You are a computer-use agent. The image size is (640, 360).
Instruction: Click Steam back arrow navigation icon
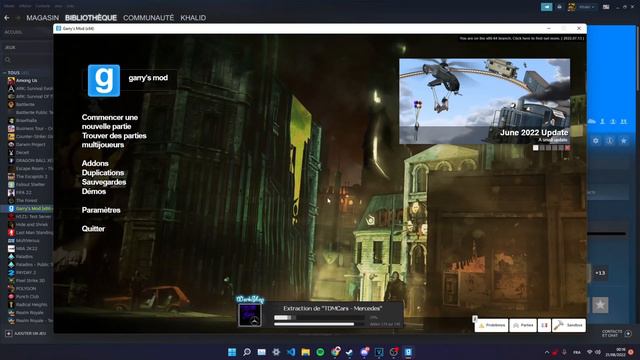pyautogui.click(x=7, y=18)
